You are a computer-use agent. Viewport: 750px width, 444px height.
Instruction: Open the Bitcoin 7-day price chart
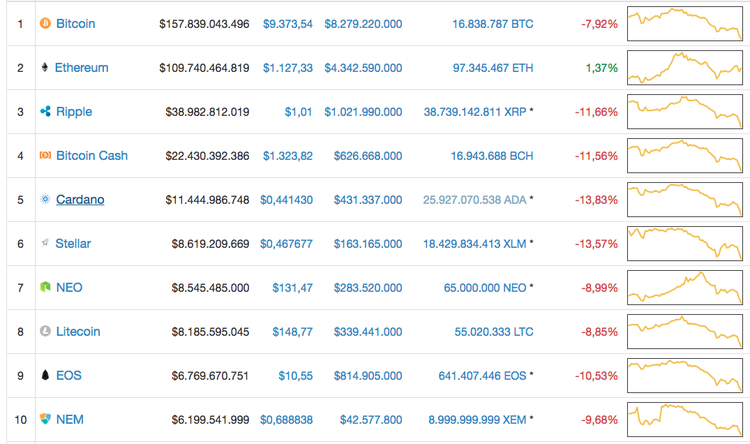click(x=685, y=24)
